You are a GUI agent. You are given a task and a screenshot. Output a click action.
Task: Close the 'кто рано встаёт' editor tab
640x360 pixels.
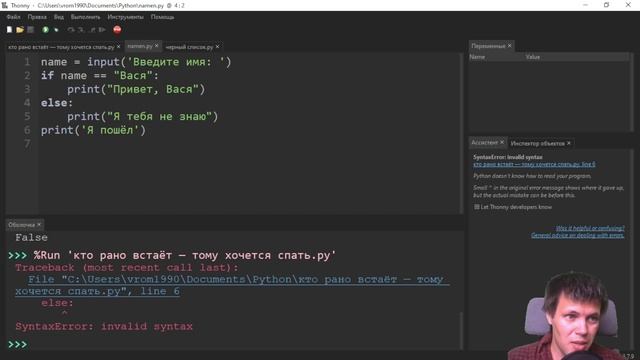(118, 47)
